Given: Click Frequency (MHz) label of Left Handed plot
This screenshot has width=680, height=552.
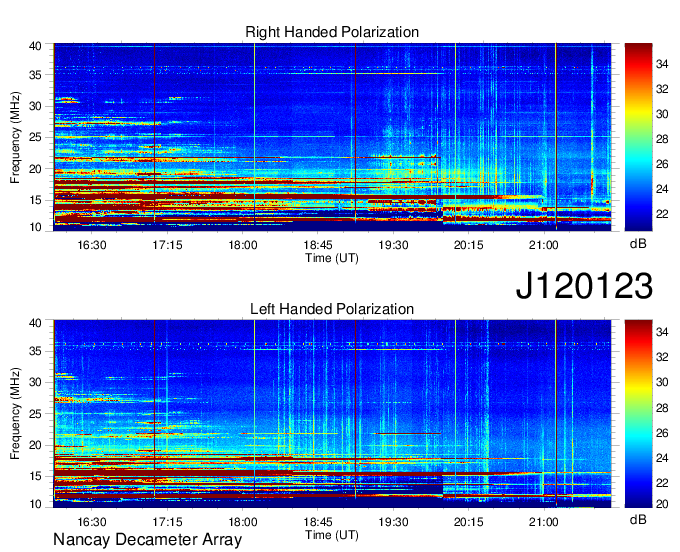Looking at the screenshot, I should tap(15, 414).
